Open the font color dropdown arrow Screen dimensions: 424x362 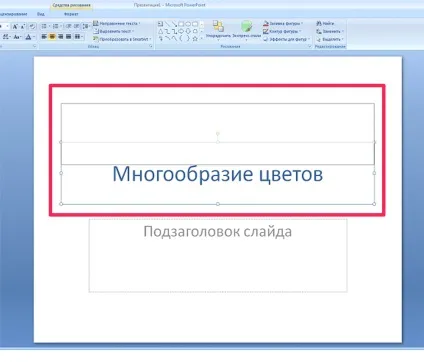(34, 37)
